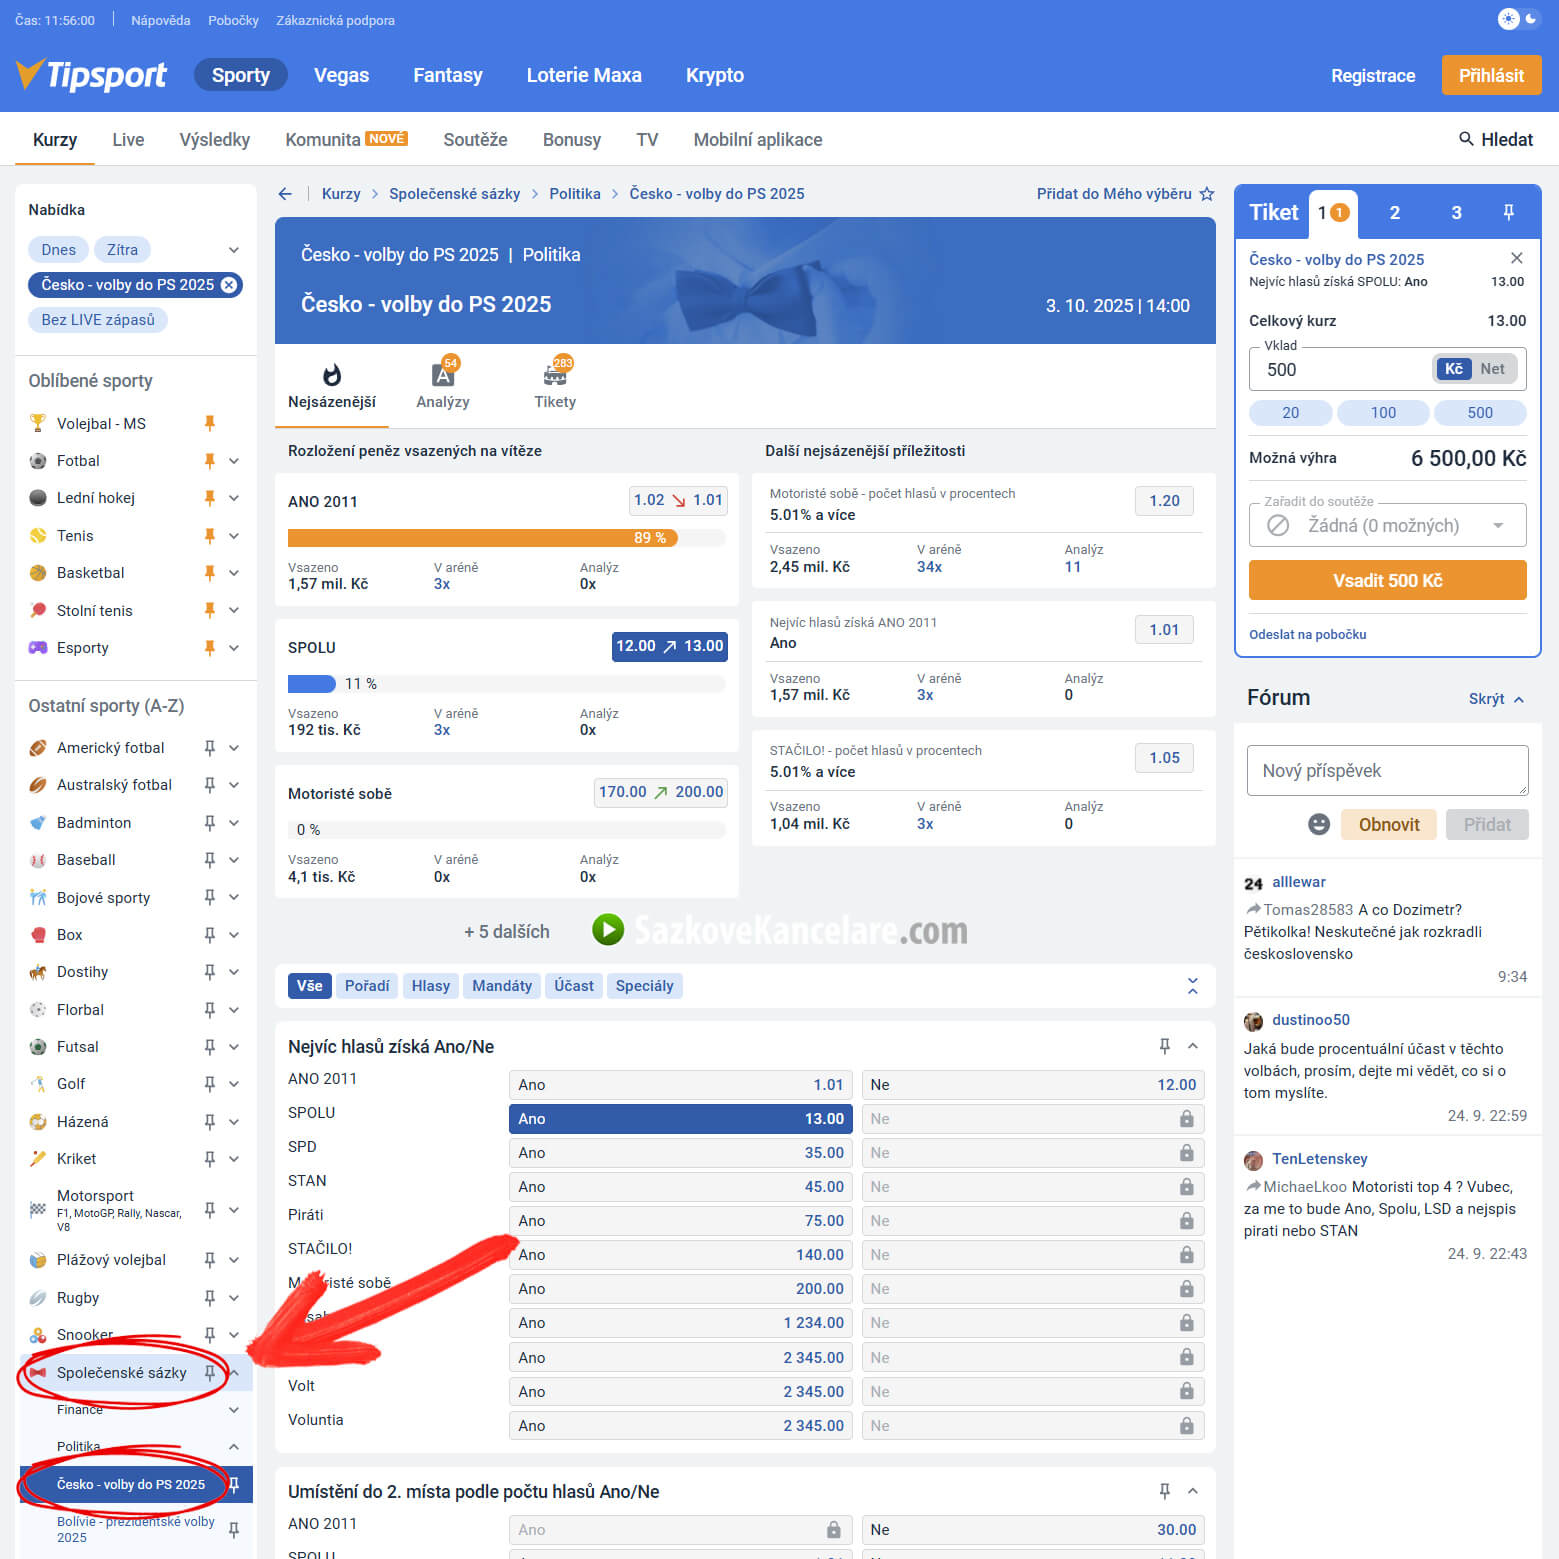Pin the ticket panel with pushpin icon
The image size is (1559, 1559).
[1508, 212]
